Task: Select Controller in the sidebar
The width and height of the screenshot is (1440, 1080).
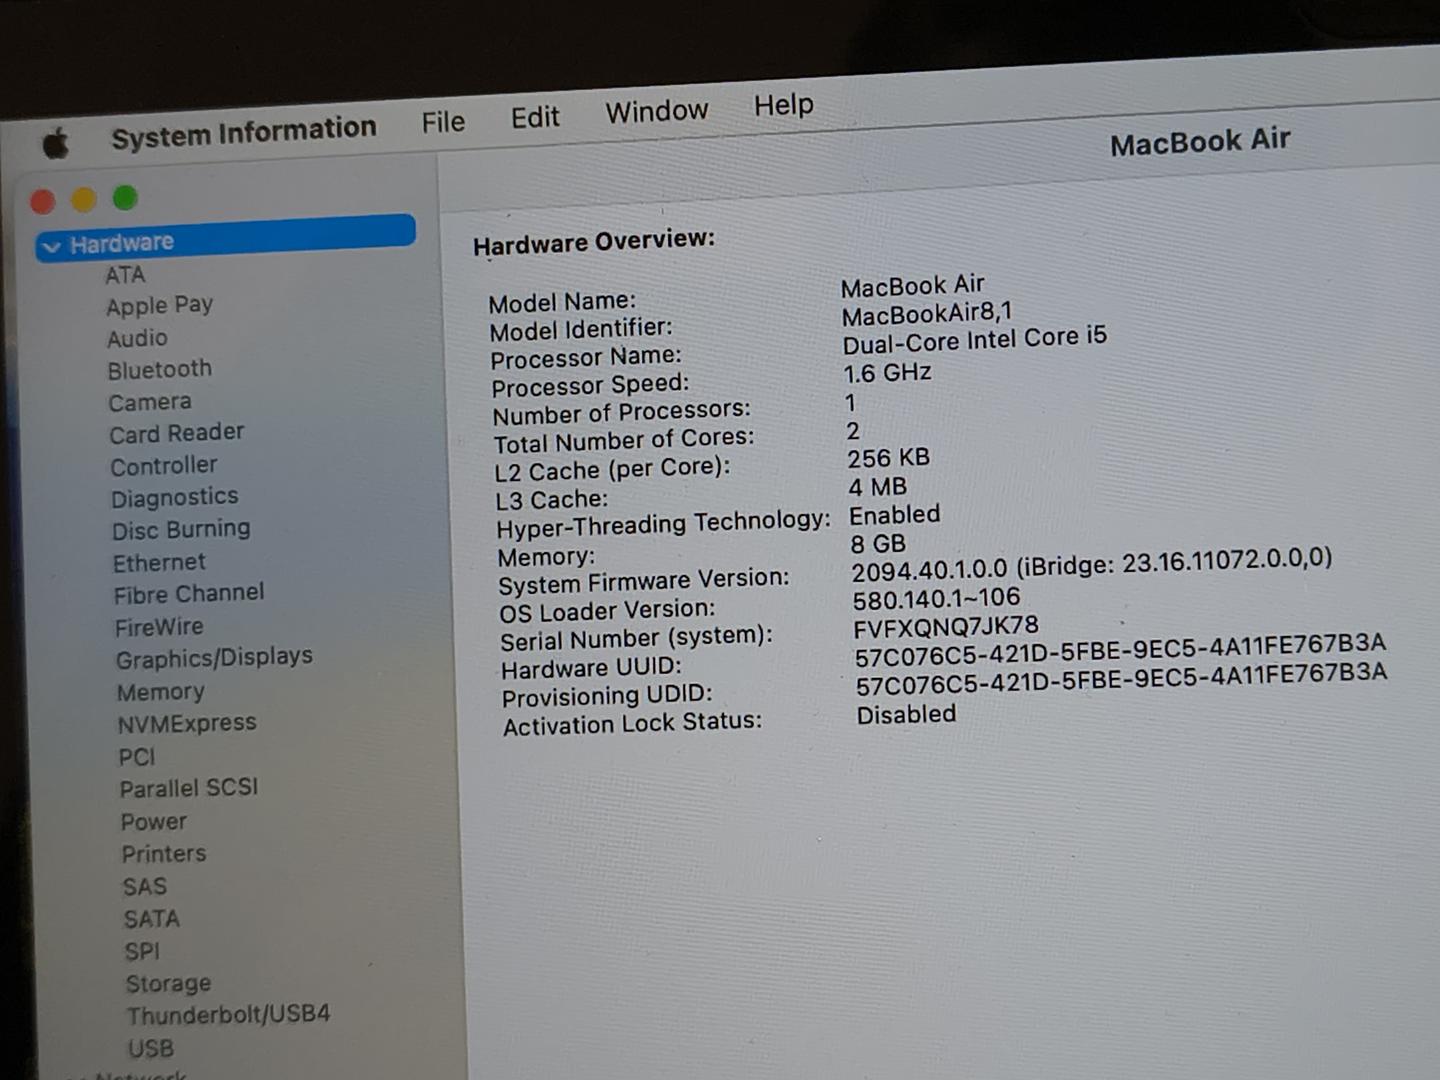Action: [x=164, y=466]
